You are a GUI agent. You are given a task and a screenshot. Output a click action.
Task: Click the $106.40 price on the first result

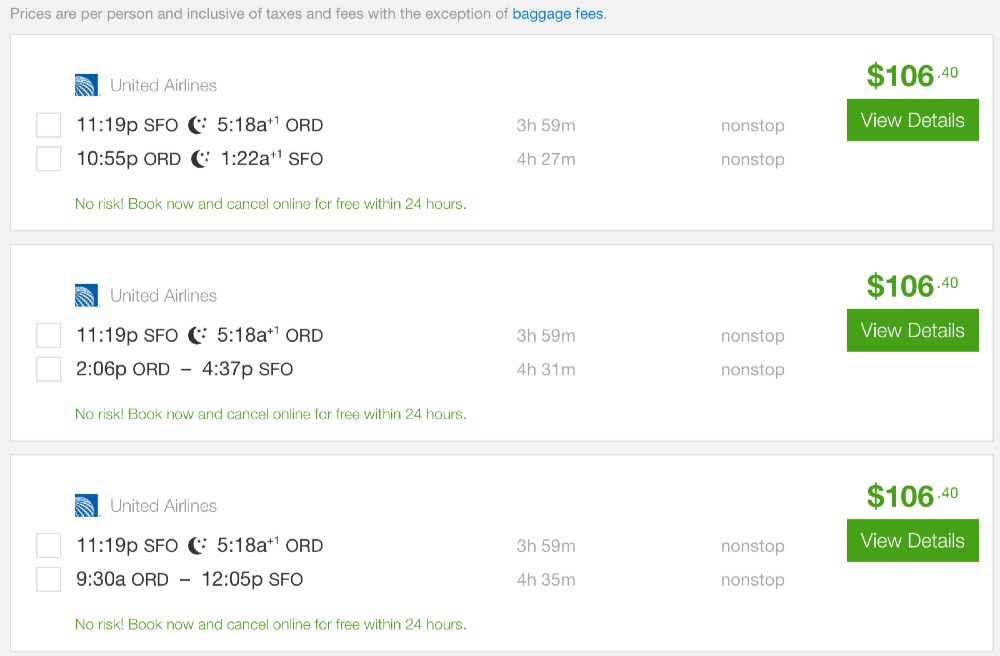pyautogui.click(x=911, y=76)
